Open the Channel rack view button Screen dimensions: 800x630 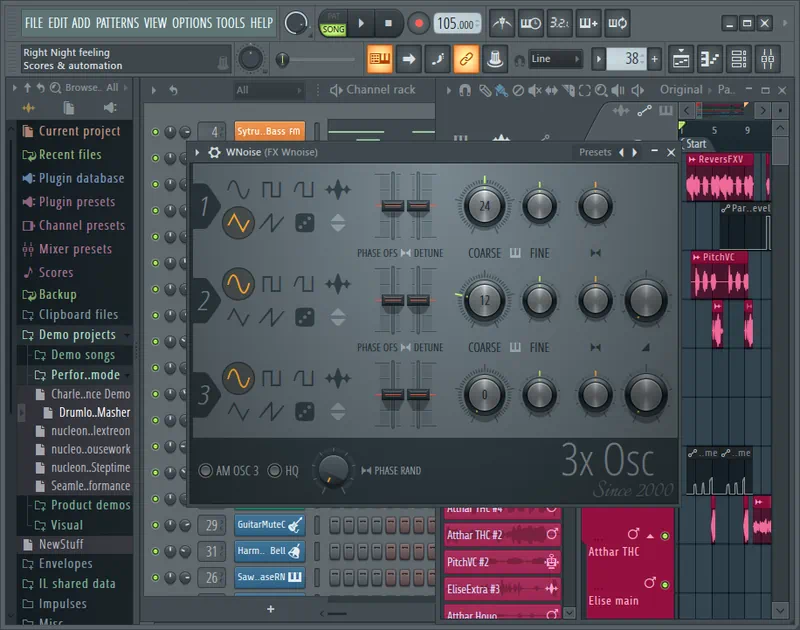(x=739, y=59)
